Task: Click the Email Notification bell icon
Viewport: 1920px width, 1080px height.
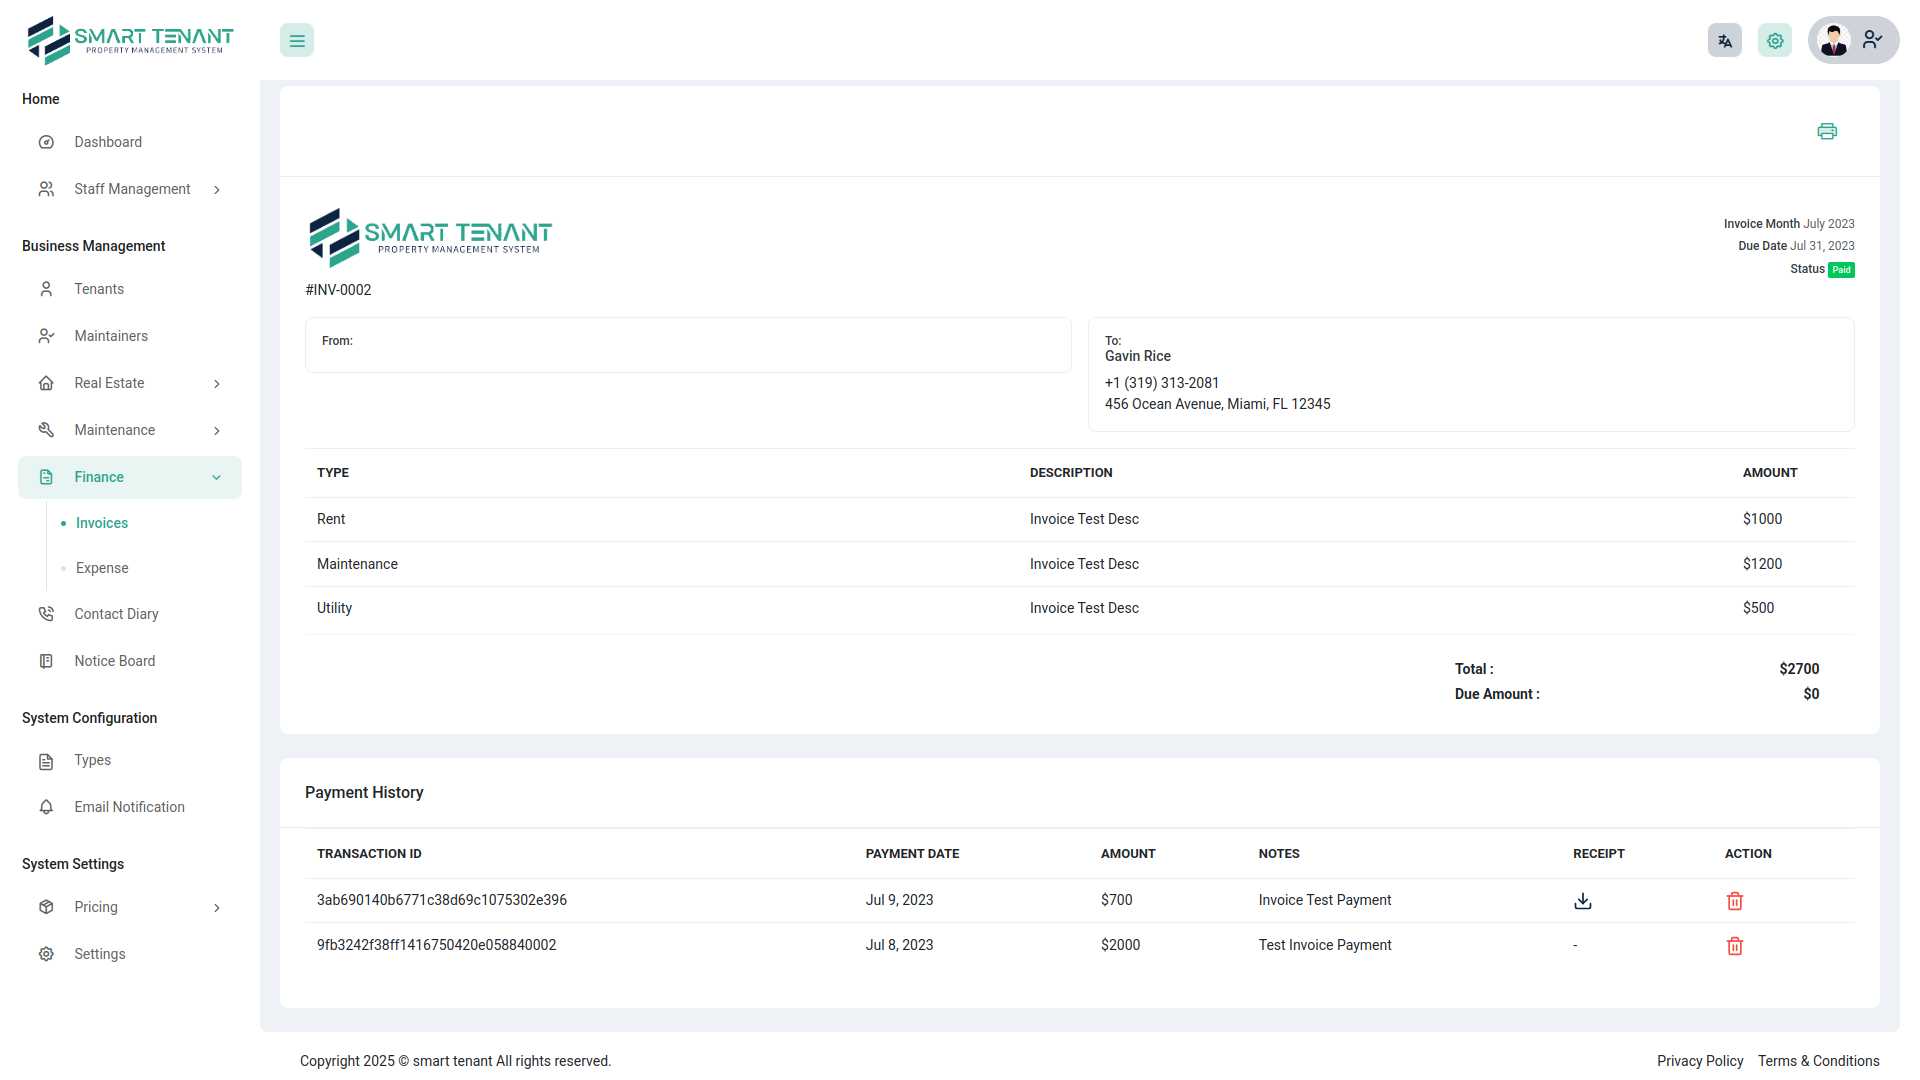Action: click(x=46, y=807)
